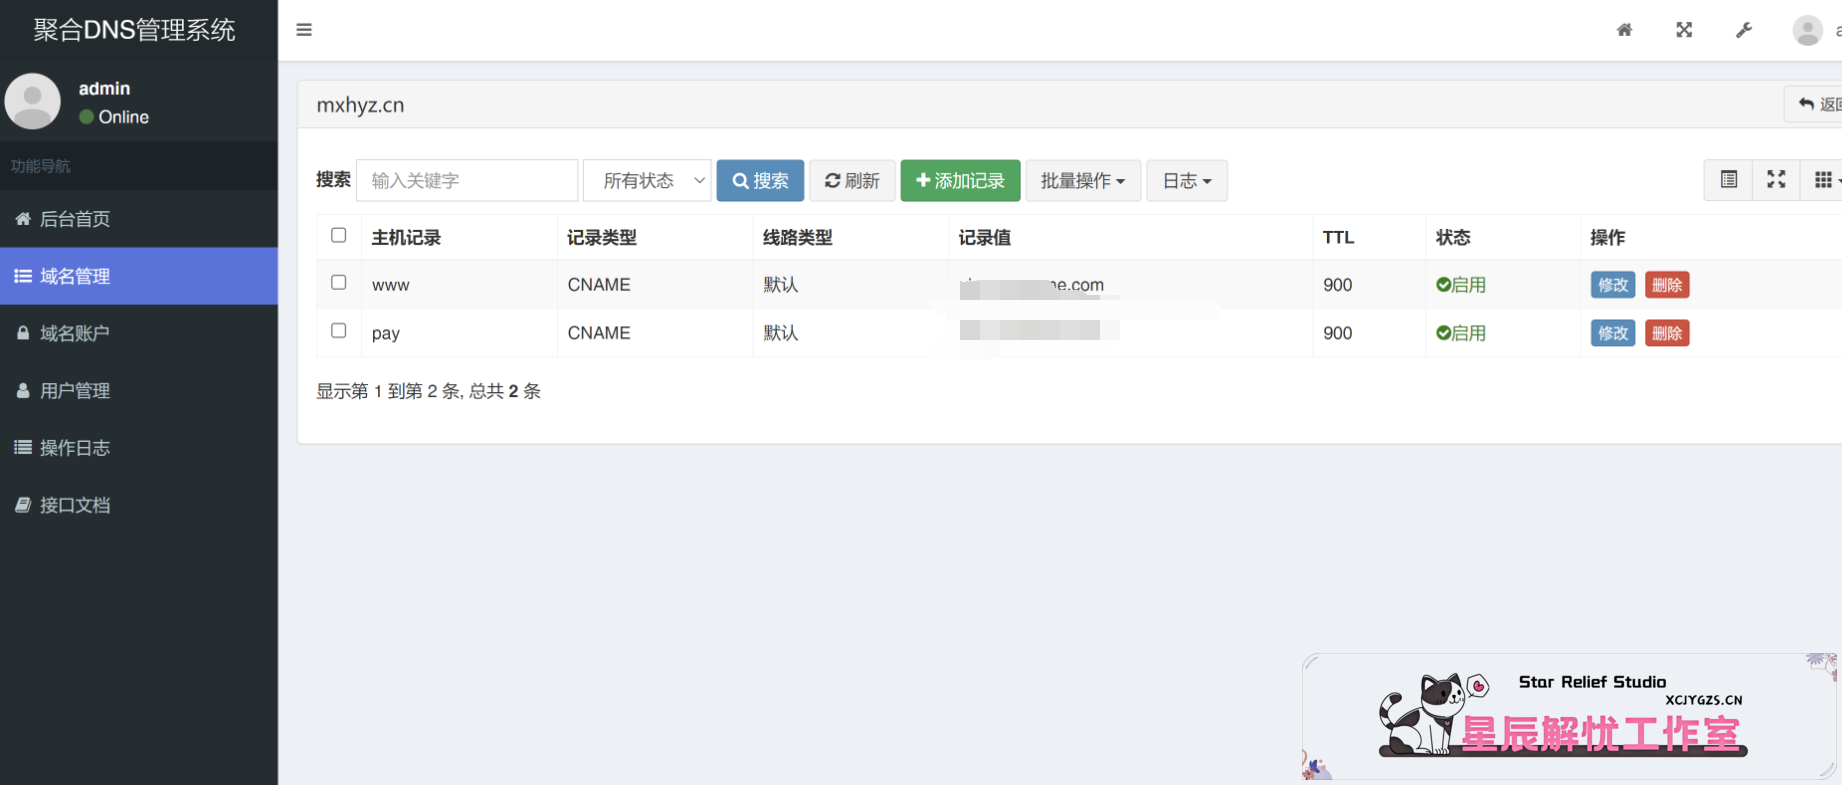This screenshot has width=1842, height=785.
Task: Go to 用户管理 in the sidebar
Action: [75, 391]
